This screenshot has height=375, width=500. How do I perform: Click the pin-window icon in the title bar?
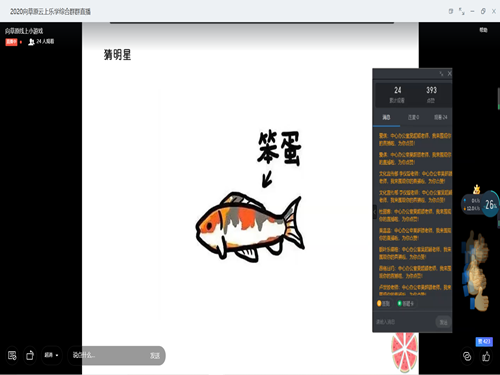pos(451,11)
